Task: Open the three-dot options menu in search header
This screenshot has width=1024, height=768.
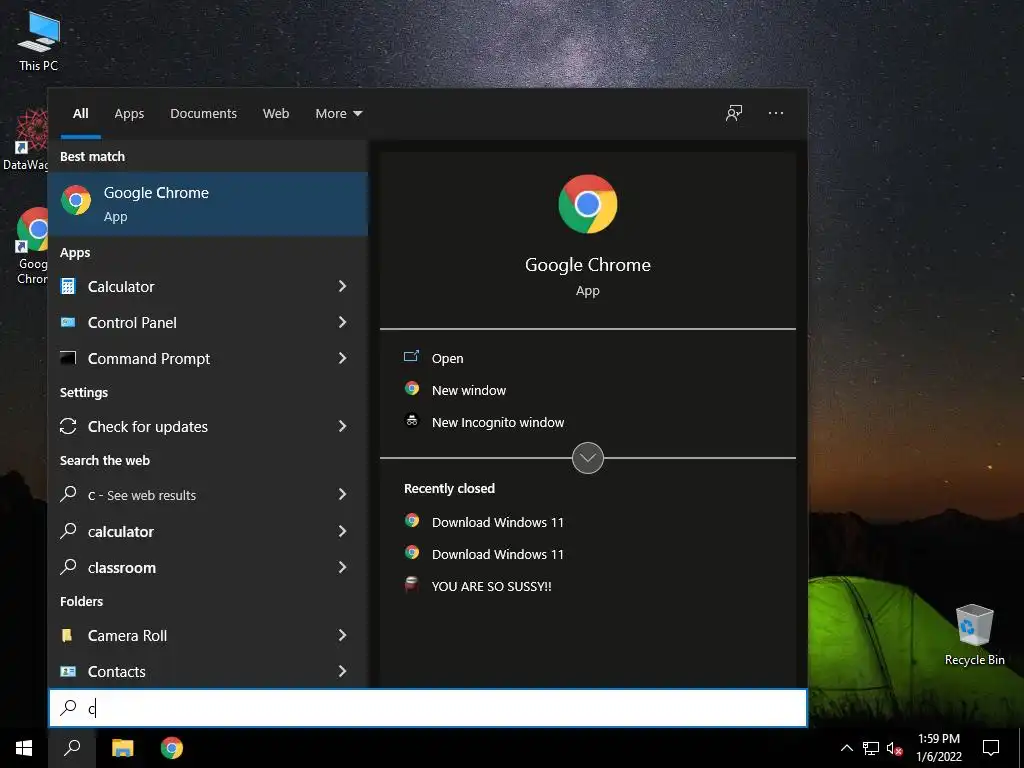Action: (776, 113)
